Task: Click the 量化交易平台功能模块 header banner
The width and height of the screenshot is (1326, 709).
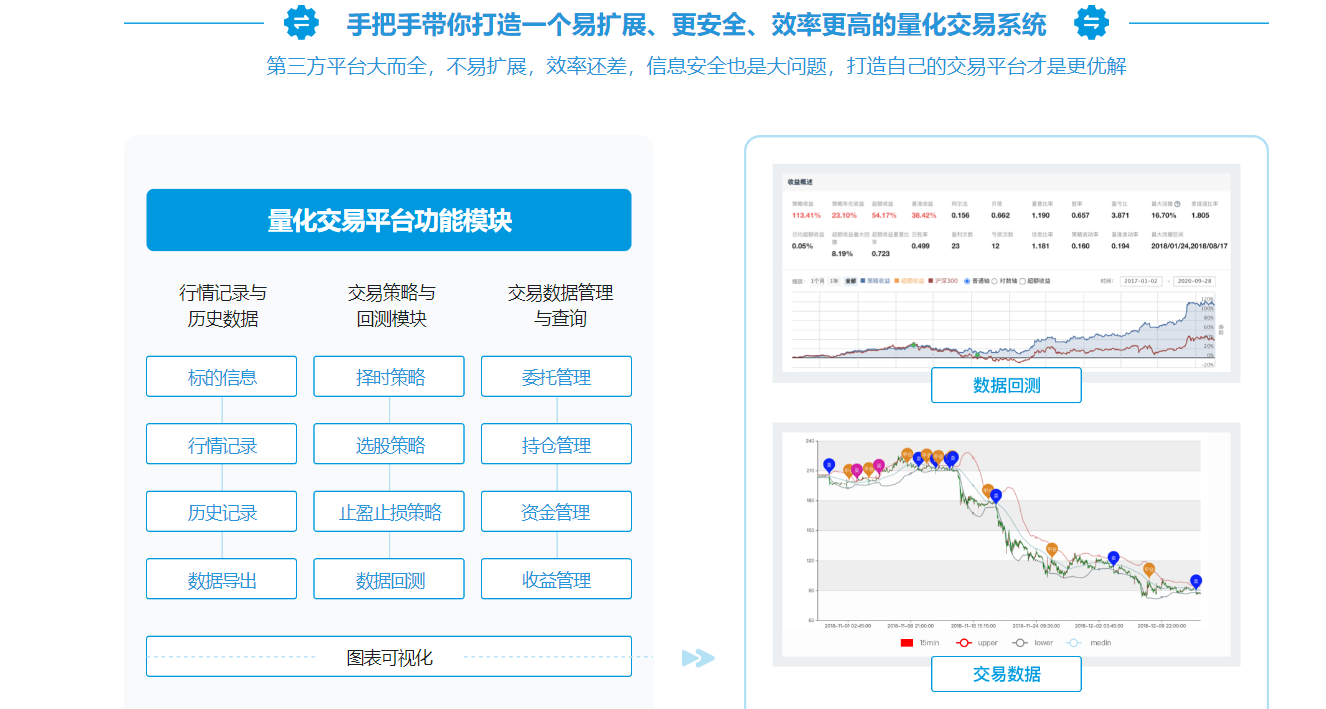Action: pos(389,220)
